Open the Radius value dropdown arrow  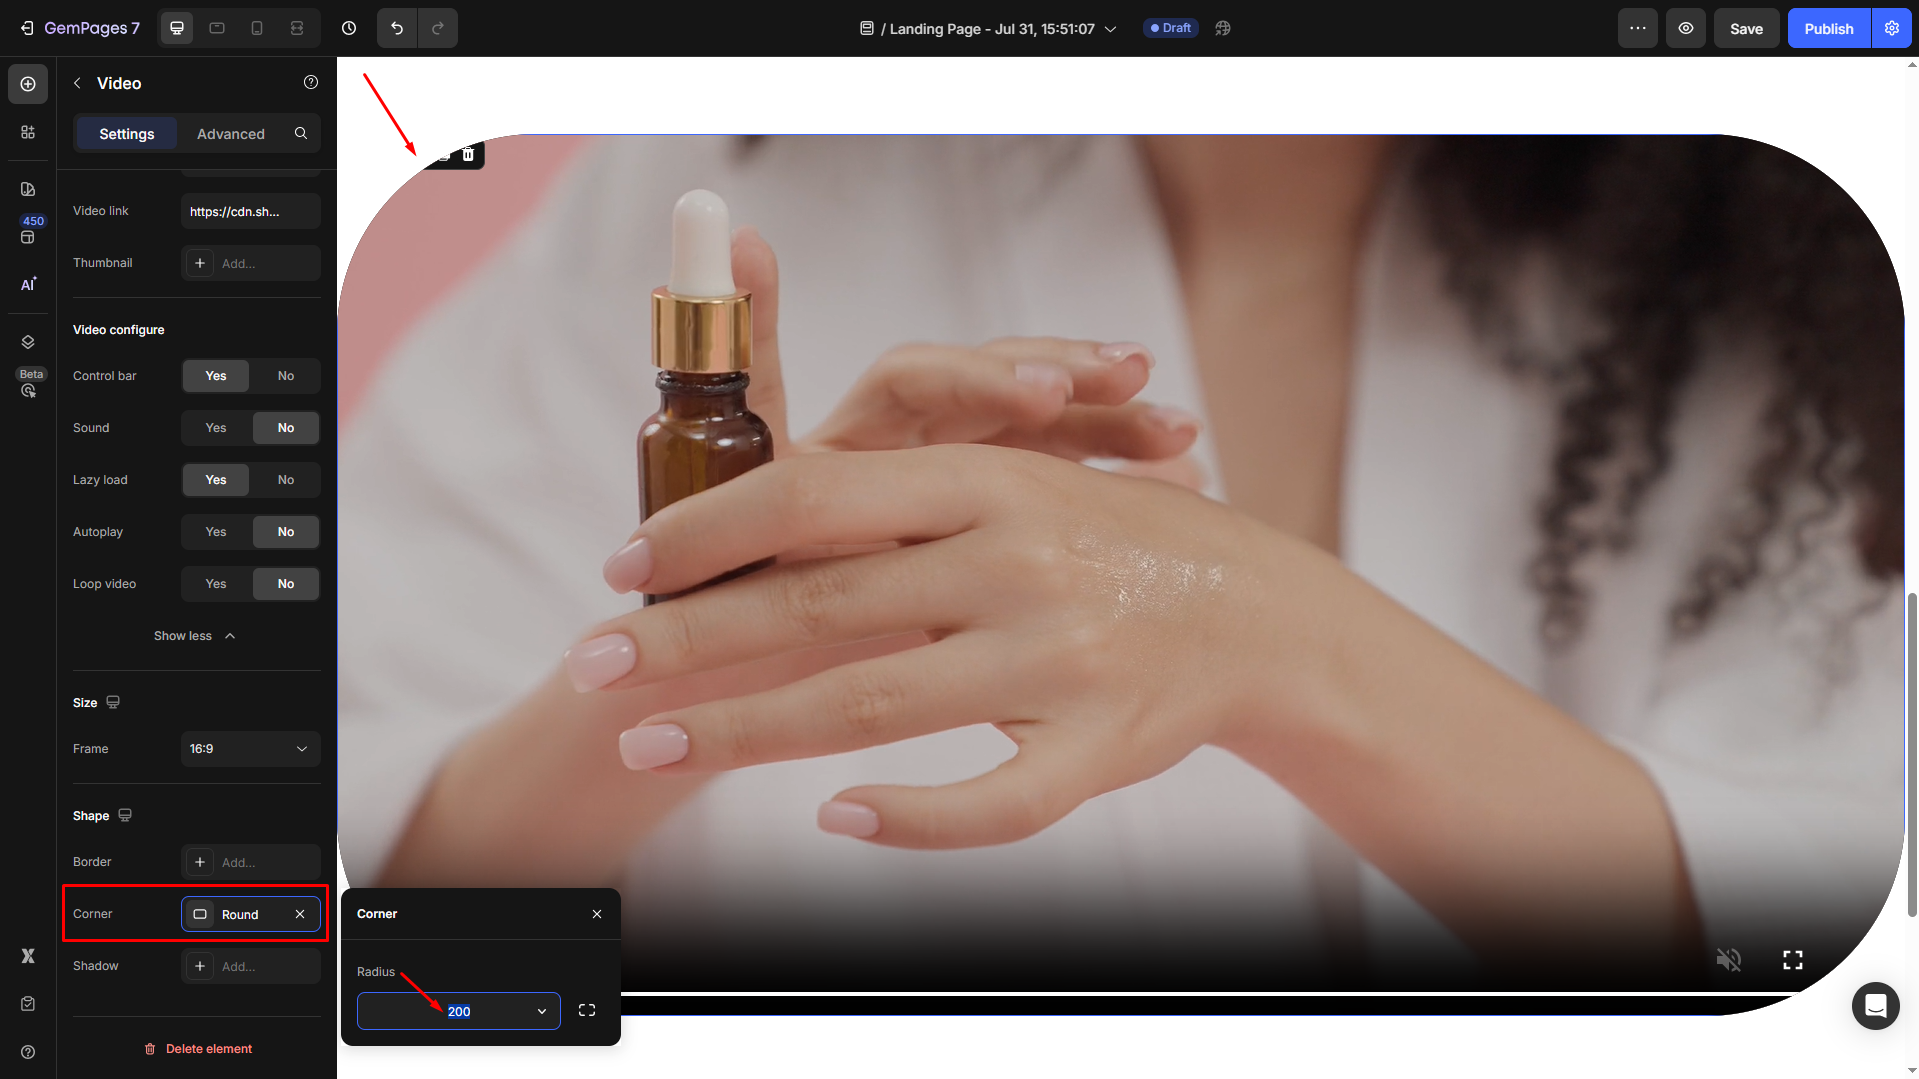click(x=542, y=1011)
